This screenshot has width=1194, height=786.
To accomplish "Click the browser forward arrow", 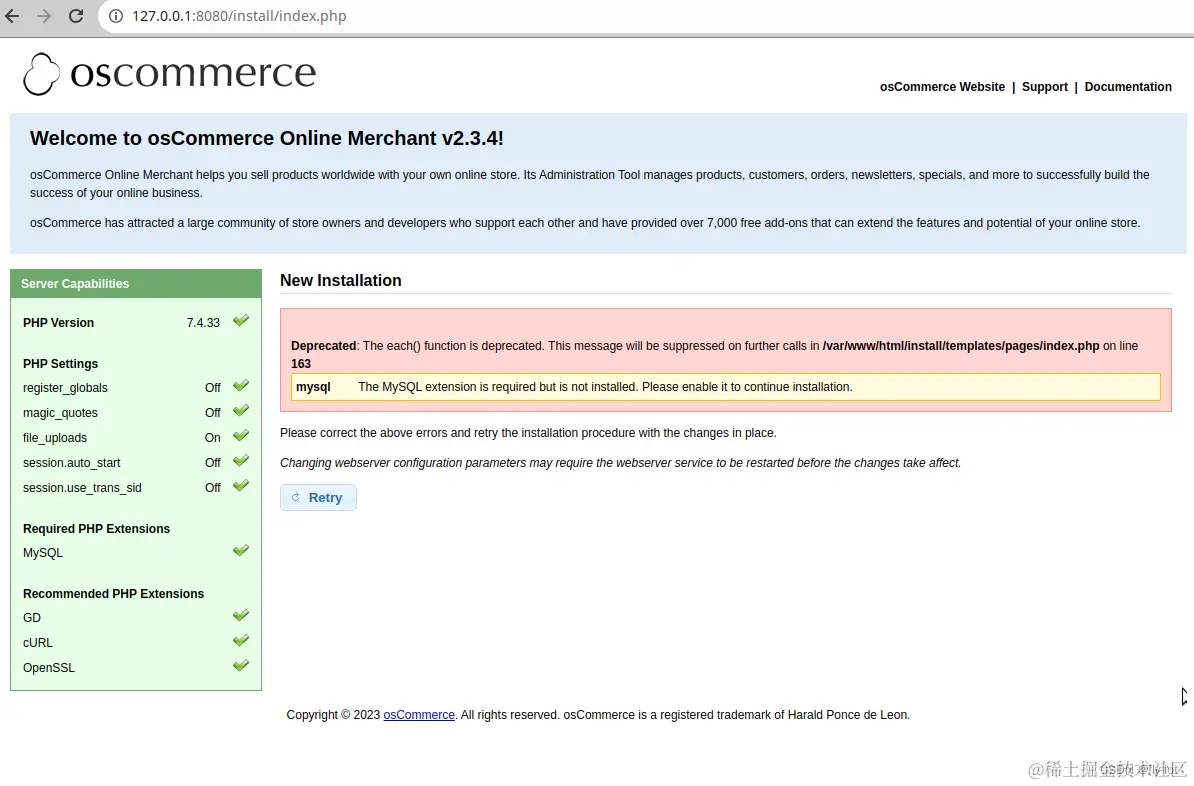I will [x=44, y=16].
